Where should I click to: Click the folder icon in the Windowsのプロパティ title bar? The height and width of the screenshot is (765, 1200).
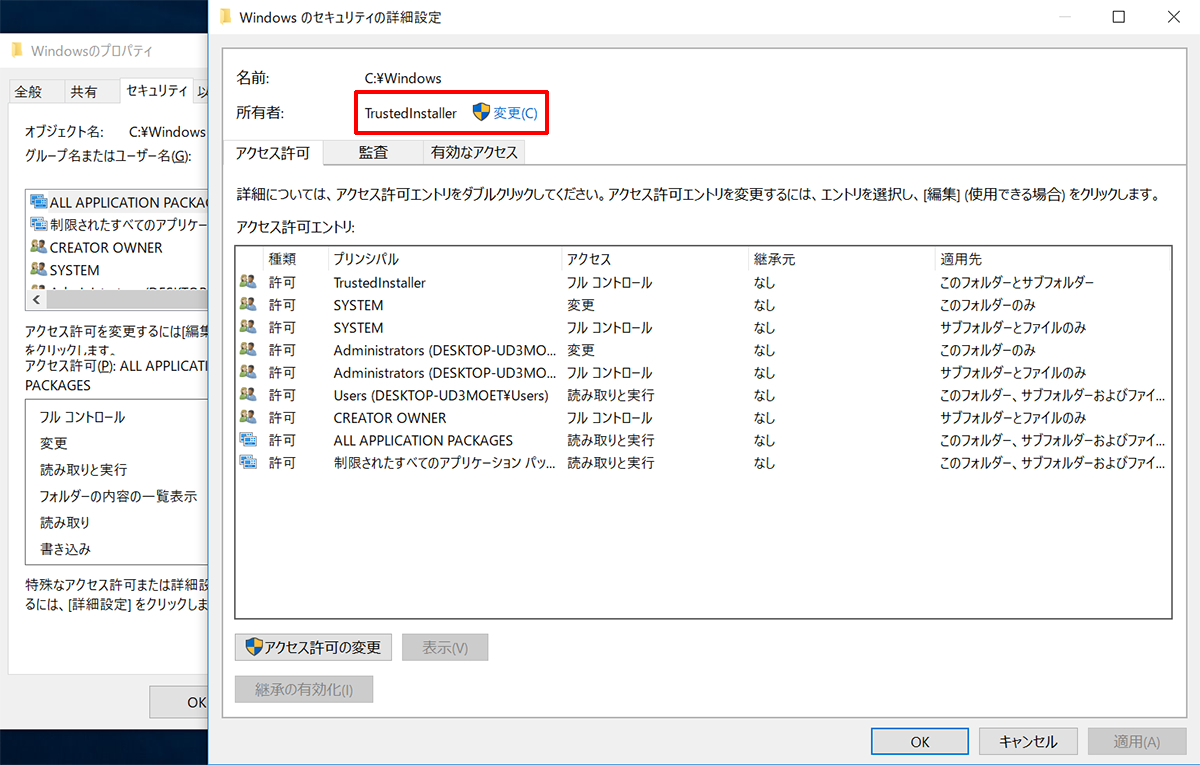(x=17, y=50)
